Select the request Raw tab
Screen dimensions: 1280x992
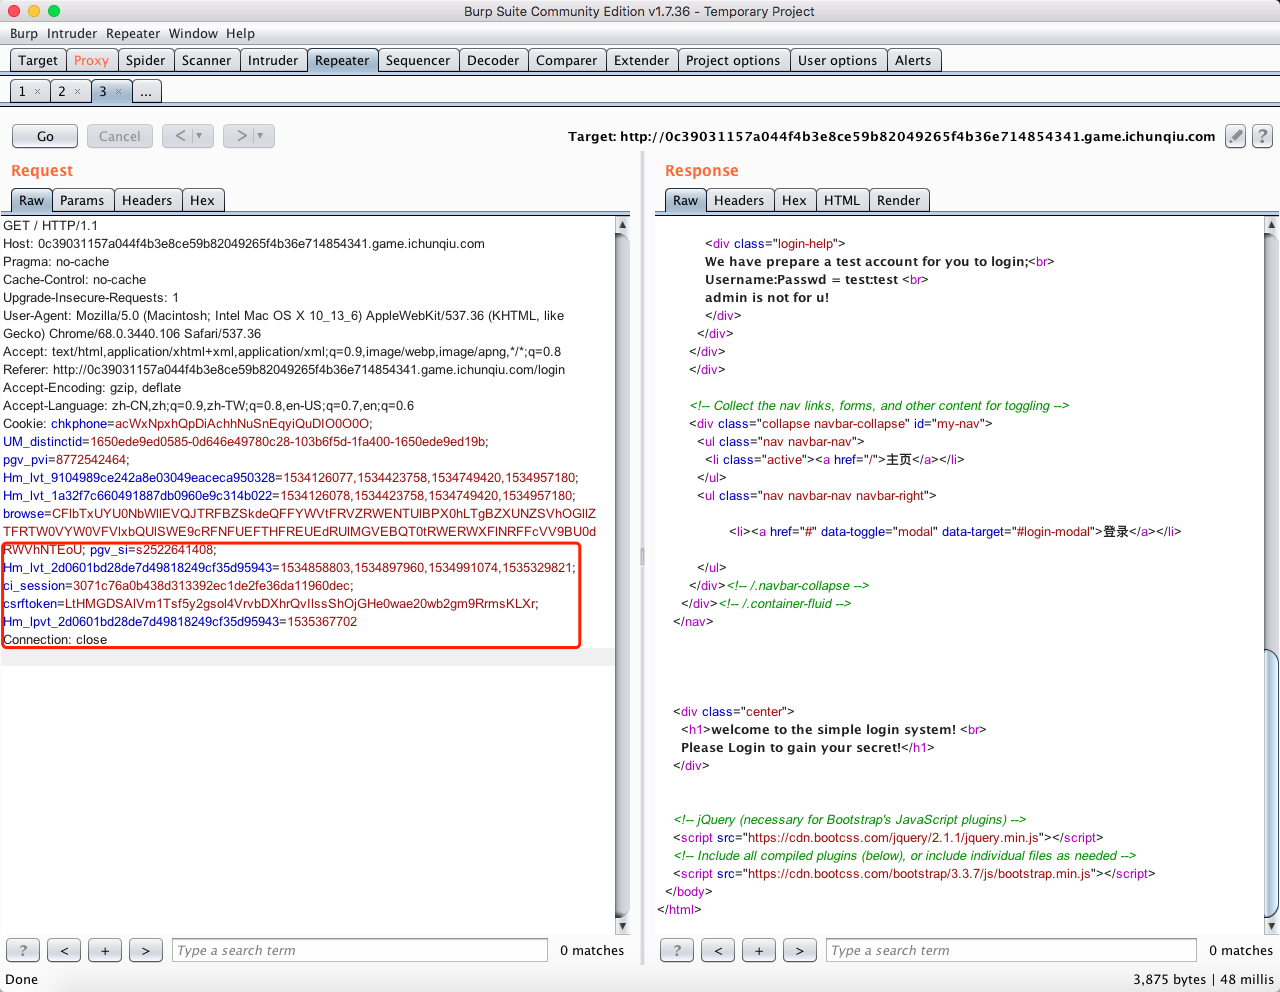[32, 200]
